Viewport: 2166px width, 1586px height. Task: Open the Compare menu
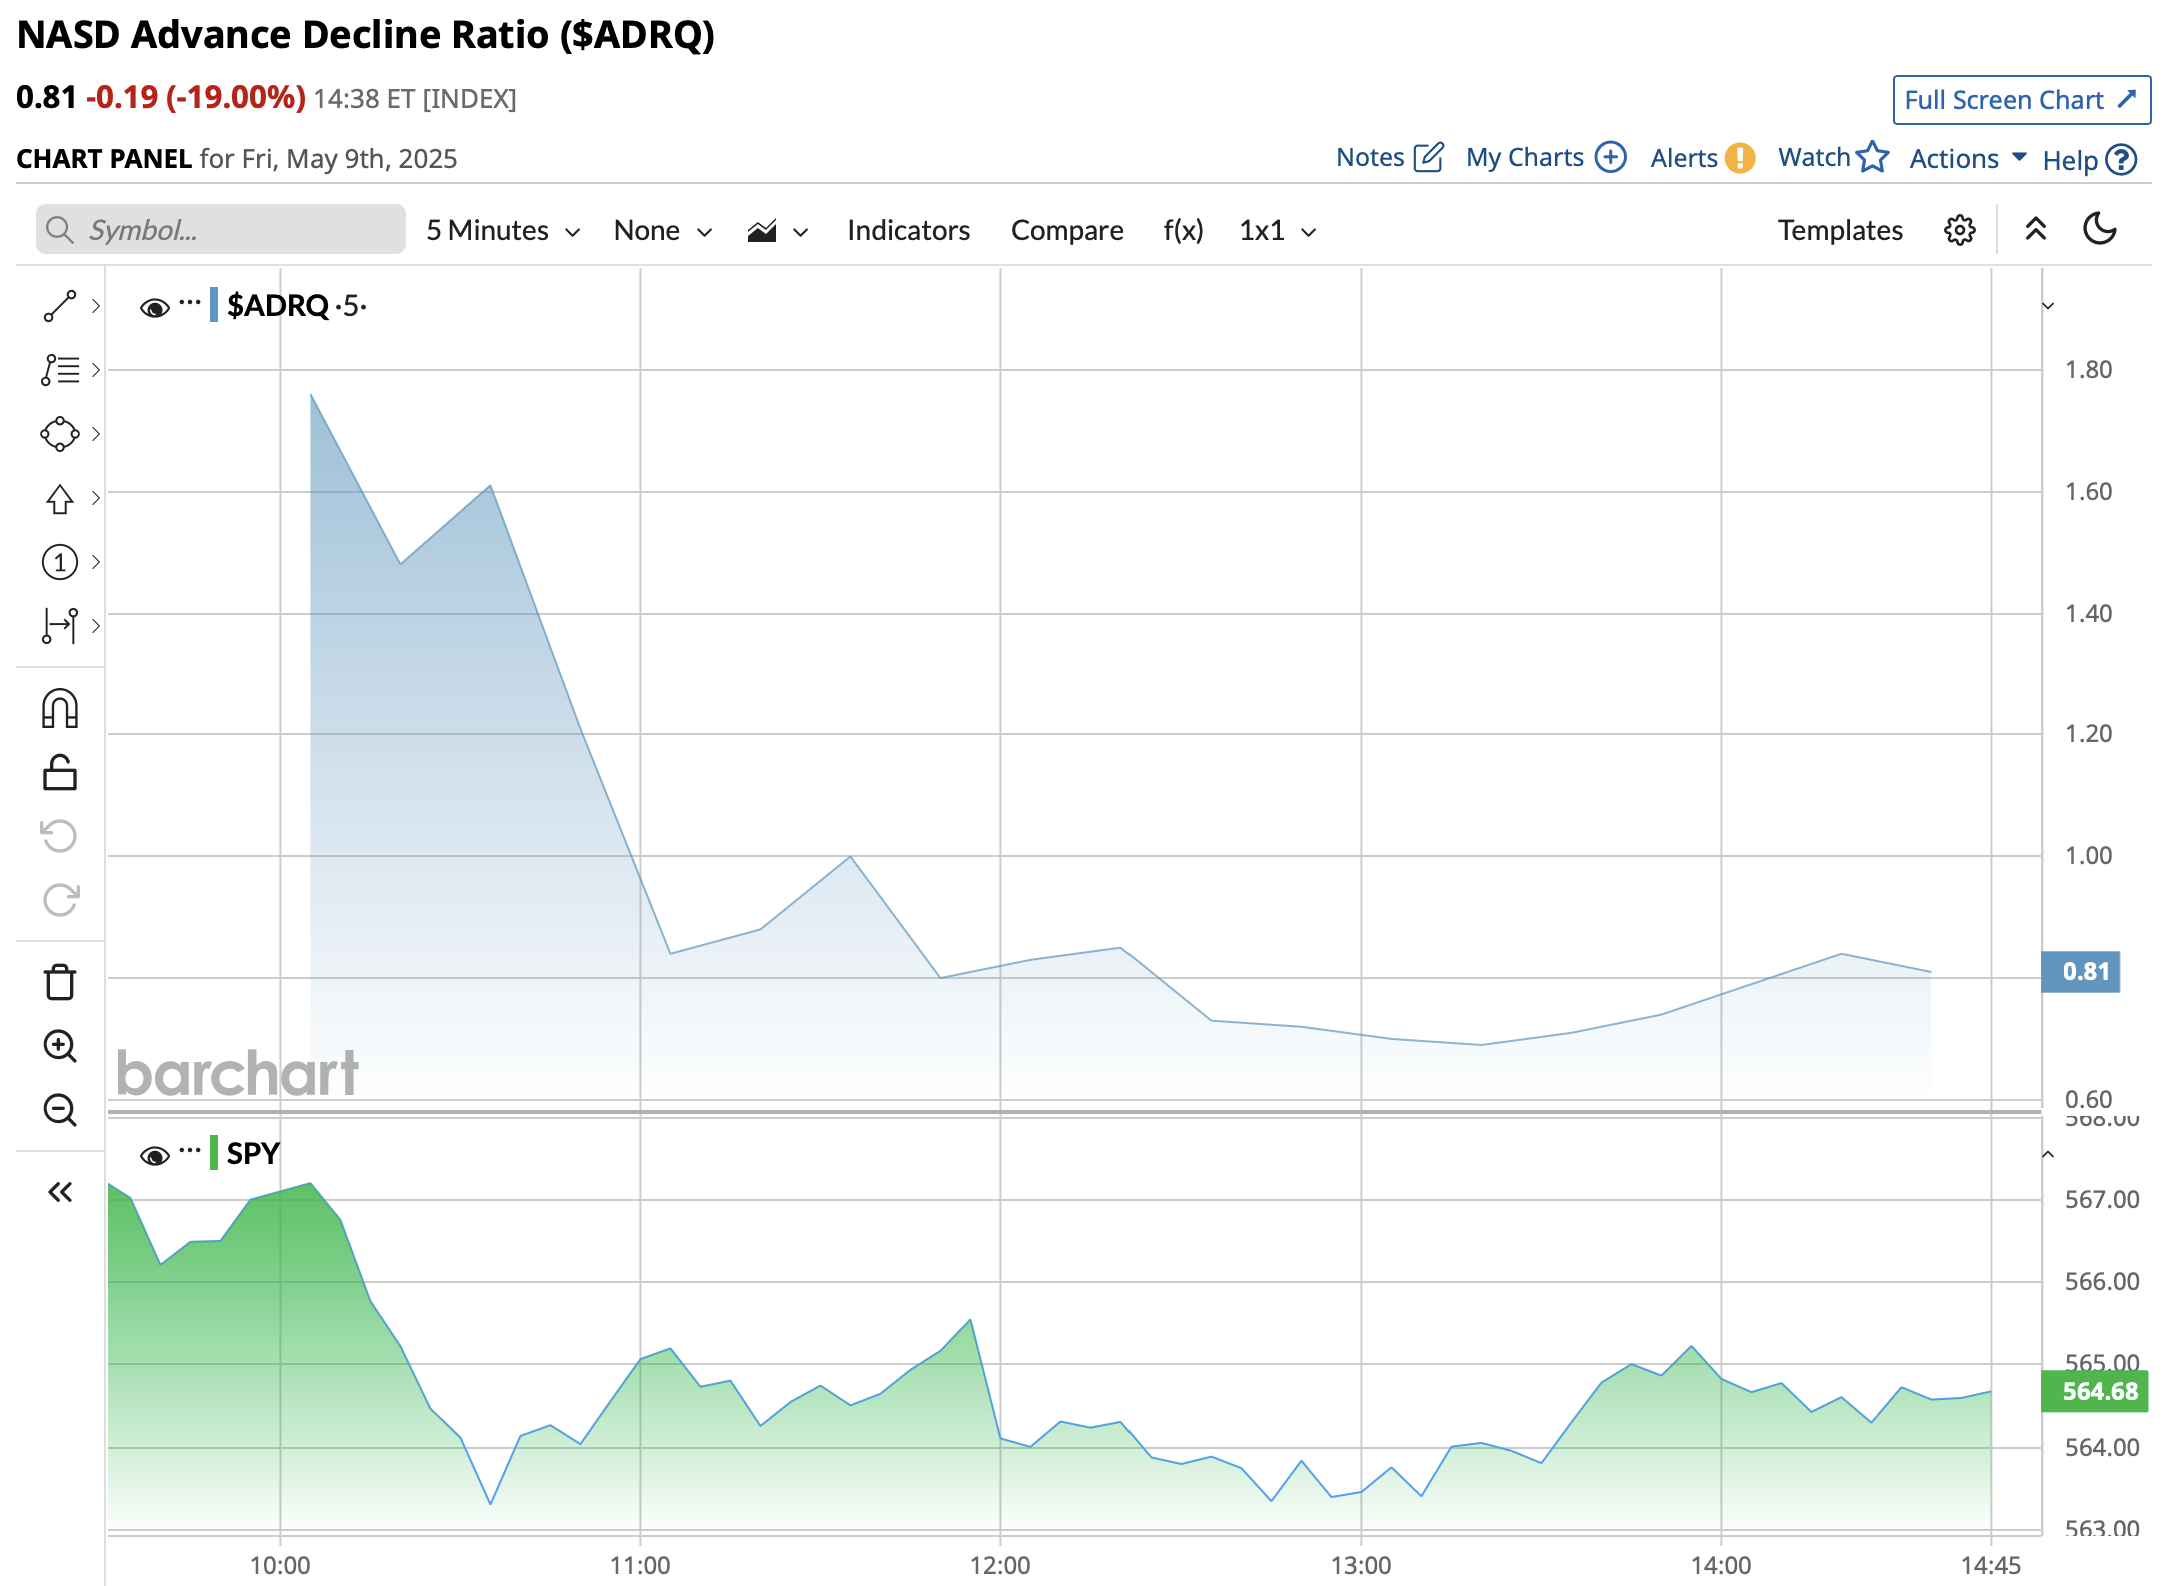click(x=1066, y=231)
